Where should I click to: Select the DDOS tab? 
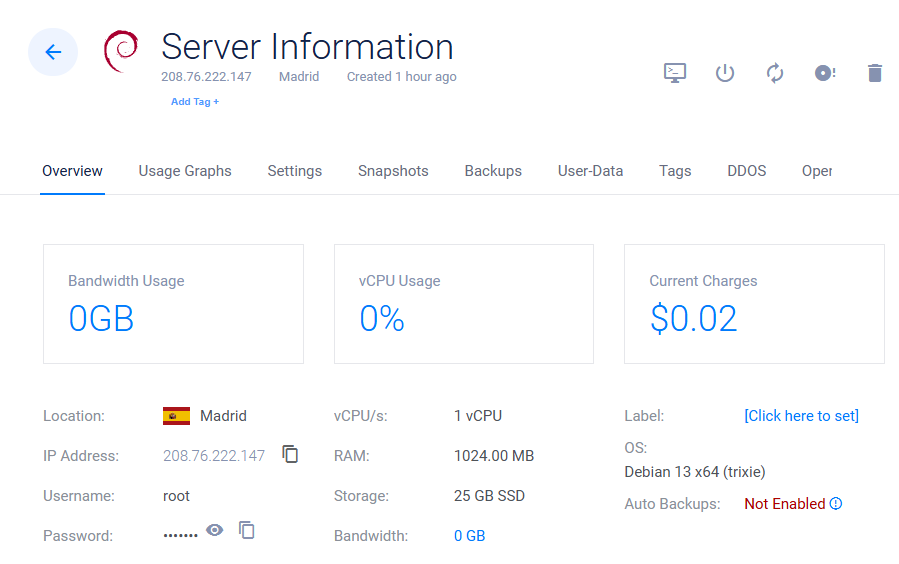(747, 171)
